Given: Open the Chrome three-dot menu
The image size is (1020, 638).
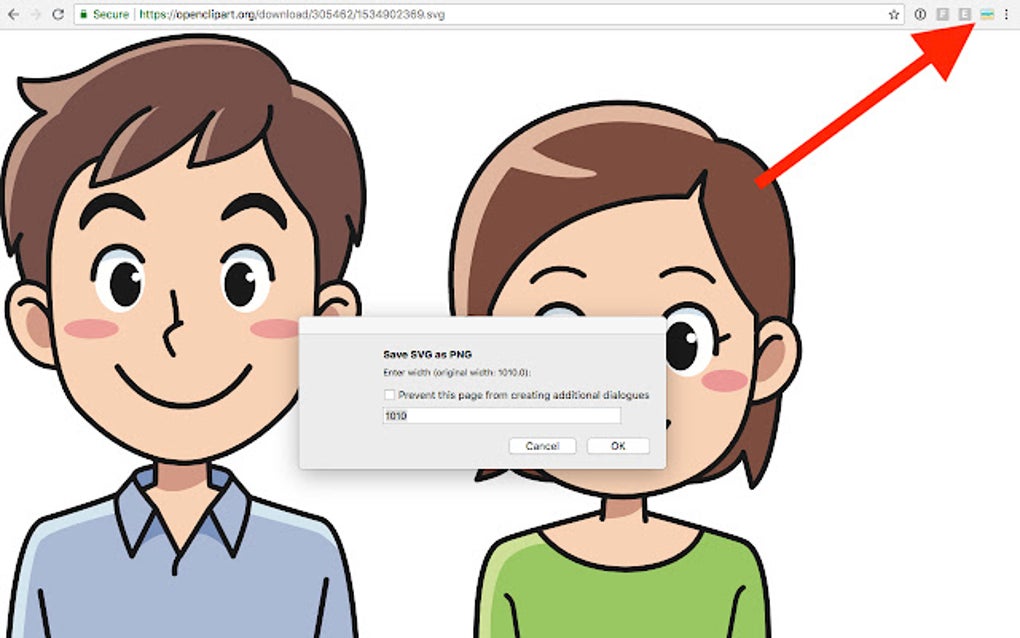Looking at the screenshot, I should point(1007,14).
